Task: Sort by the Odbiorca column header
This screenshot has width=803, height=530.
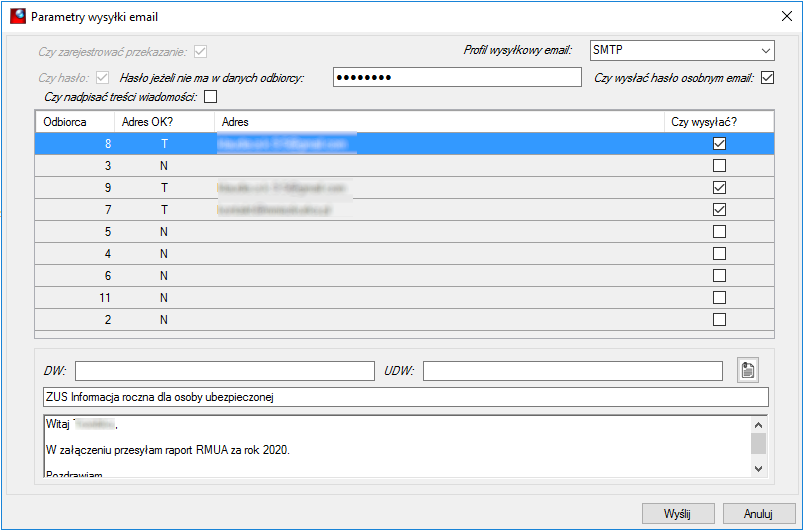Action: [x=74, y=122]
